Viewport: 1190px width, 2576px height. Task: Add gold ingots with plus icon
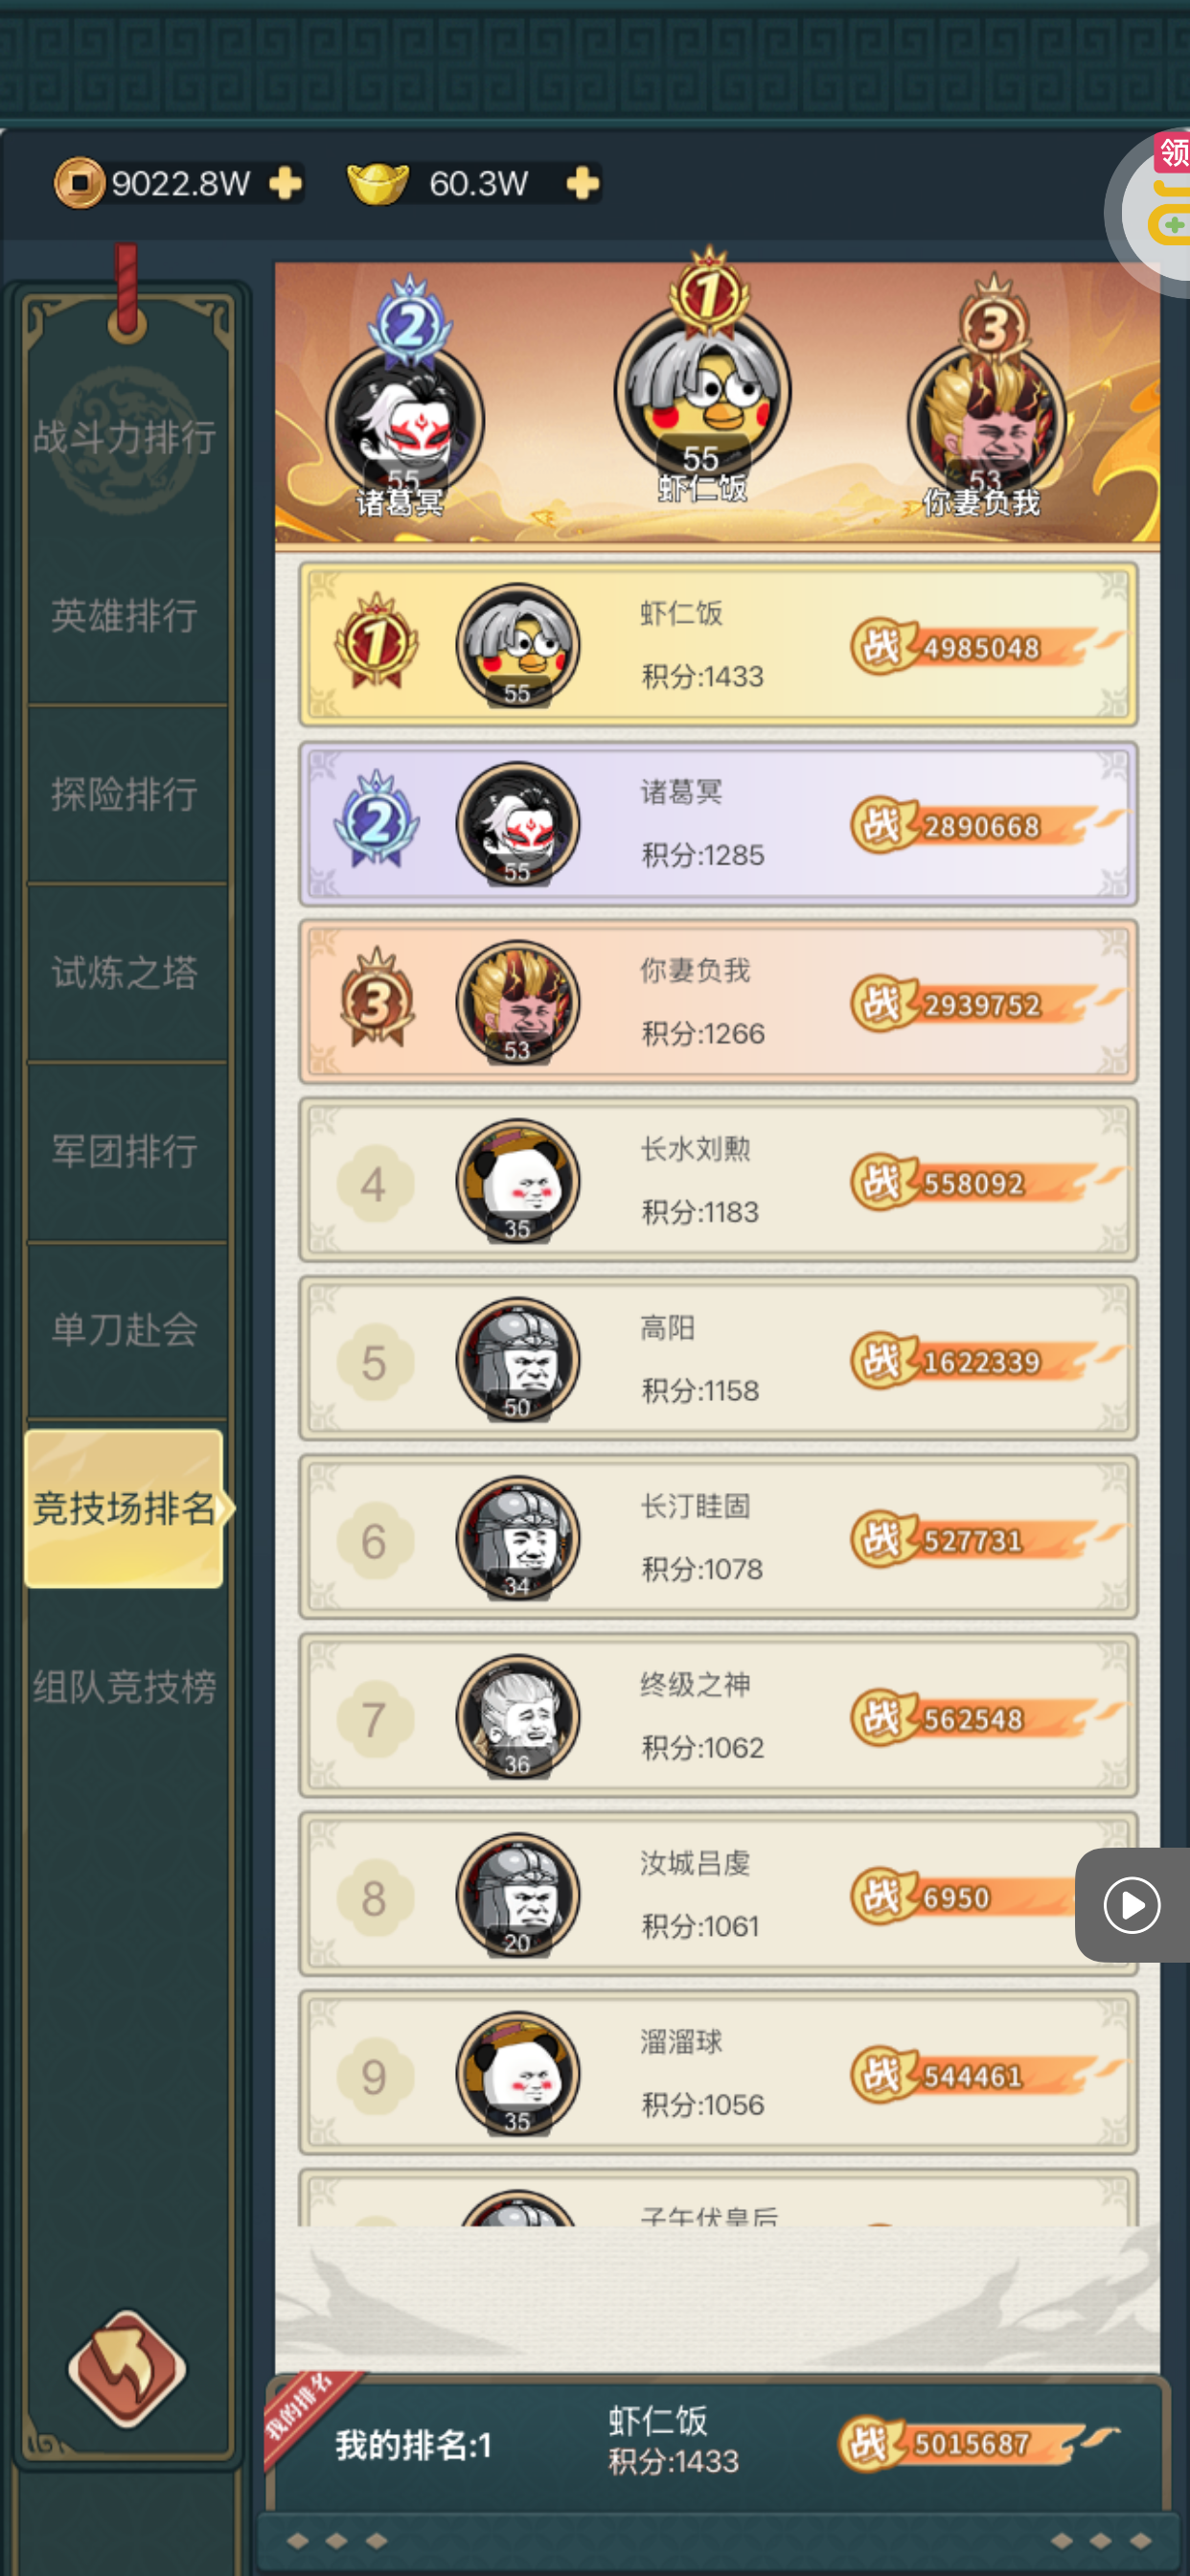582,184
